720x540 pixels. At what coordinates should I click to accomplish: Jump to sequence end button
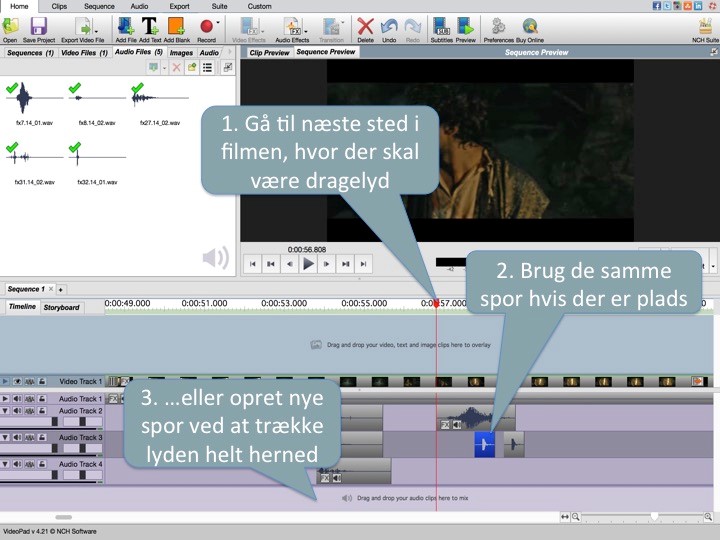pyautogui.click(x=364, y=264)
